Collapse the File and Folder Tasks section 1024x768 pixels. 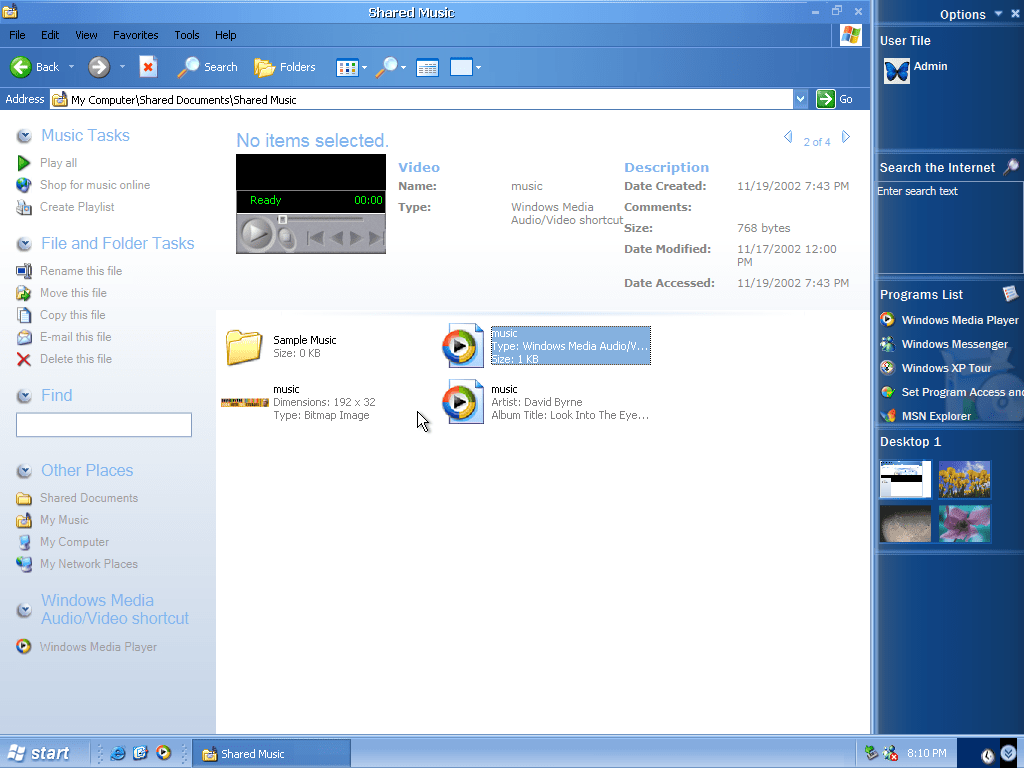(x=24, y=244)
